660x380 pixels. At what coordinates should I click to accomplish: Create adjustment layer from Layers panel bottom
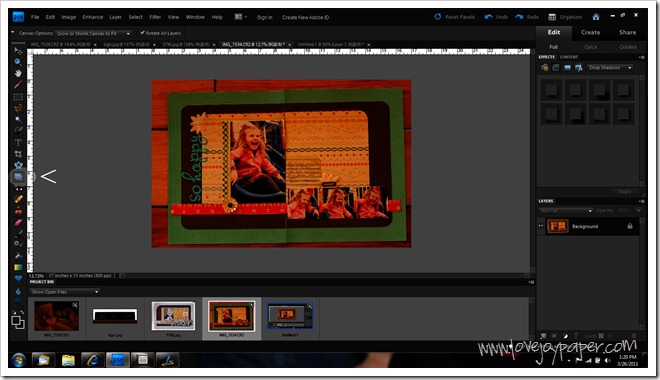click(565, 336)
